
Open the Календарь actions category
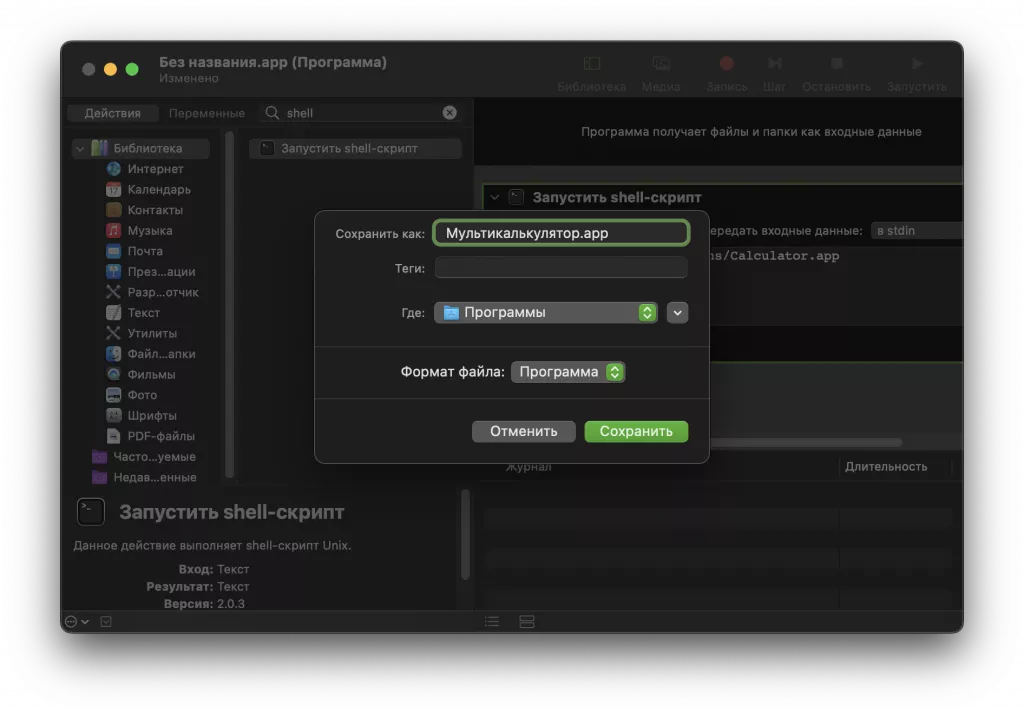point(113,189)
